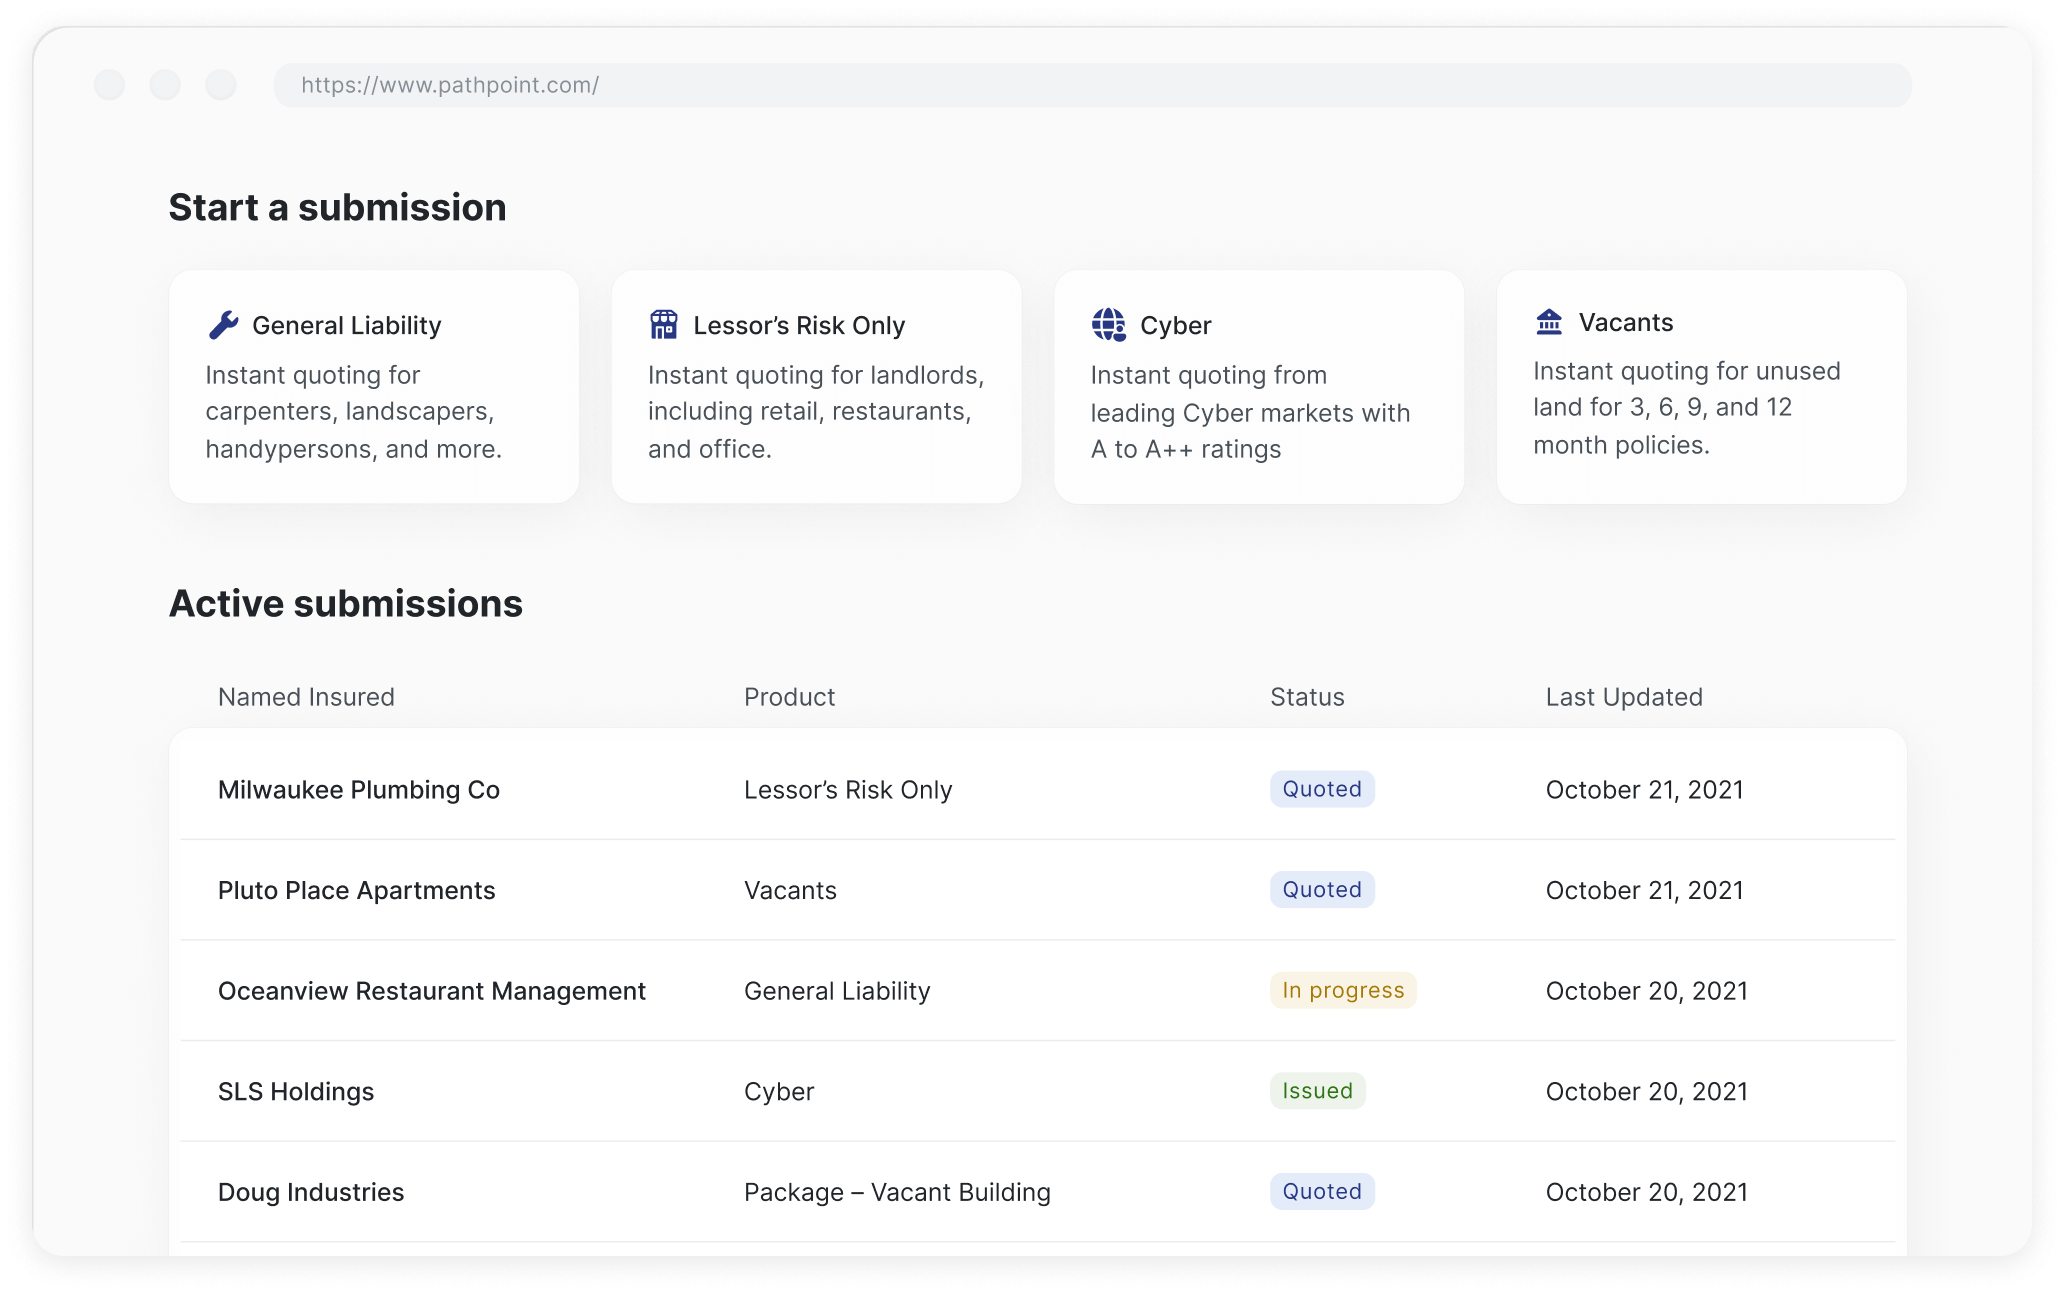The width and height of the screenshot is (2062, 1293).
Task: Sort the table by Last Updated
Action: point(1625,697)
